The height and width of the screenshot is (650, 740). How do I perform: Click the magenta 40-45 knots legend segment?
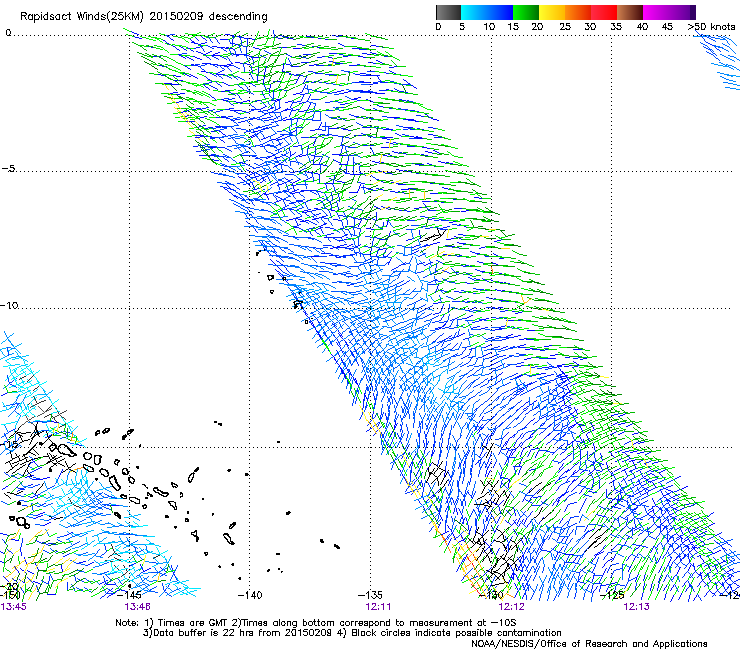pyautogui.click(x=656, y=12)
